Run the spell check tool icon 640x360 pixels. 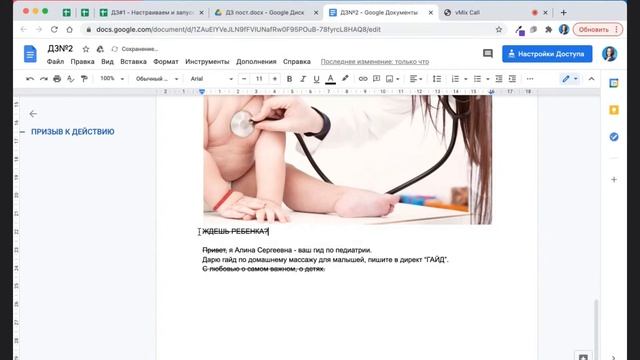point(71,79)
